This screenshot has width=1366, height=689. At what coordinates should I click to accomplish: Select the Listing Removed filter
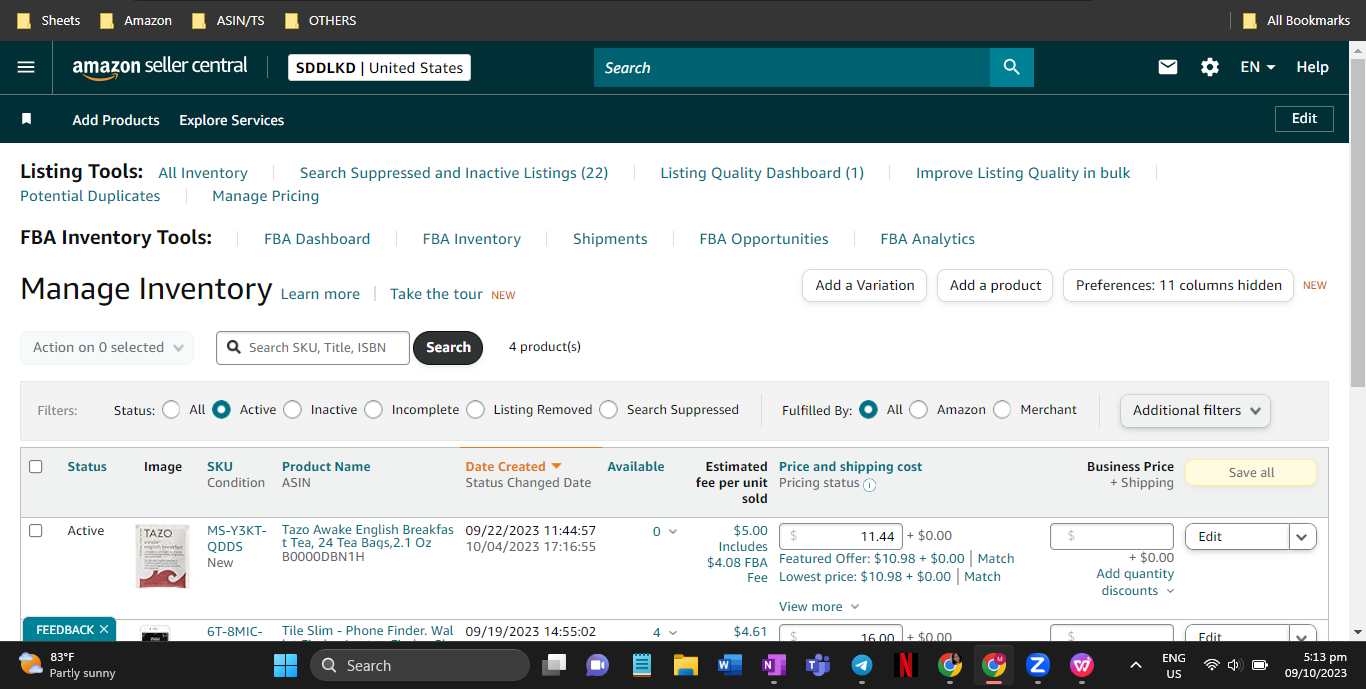(475, 409)
